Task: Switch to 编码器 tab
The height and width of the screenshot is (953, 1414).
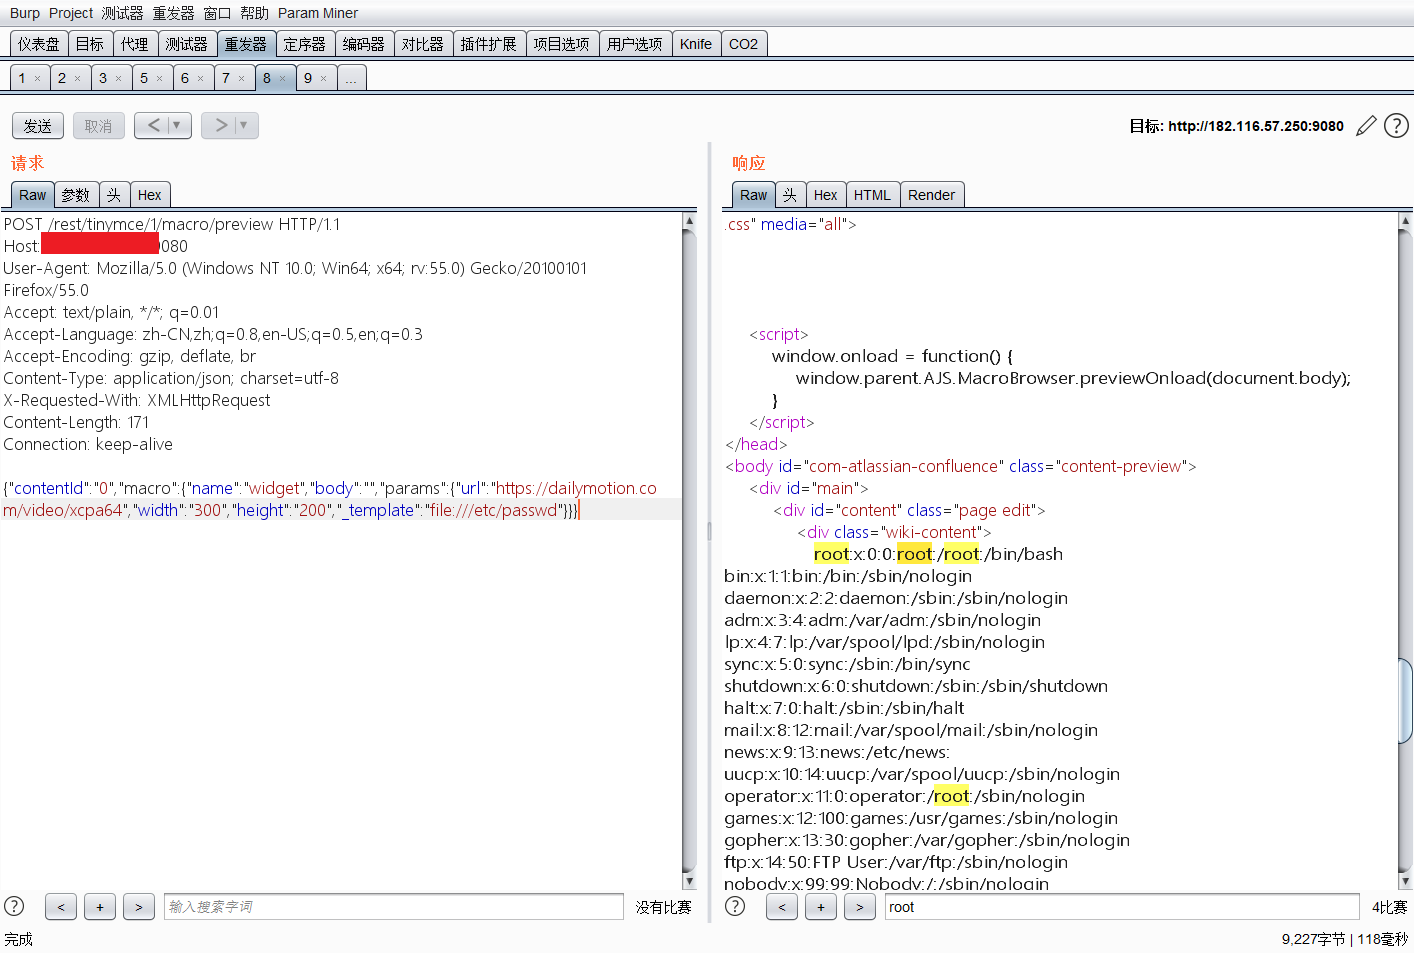Action: pyautogui.click(x=364, y=44)
